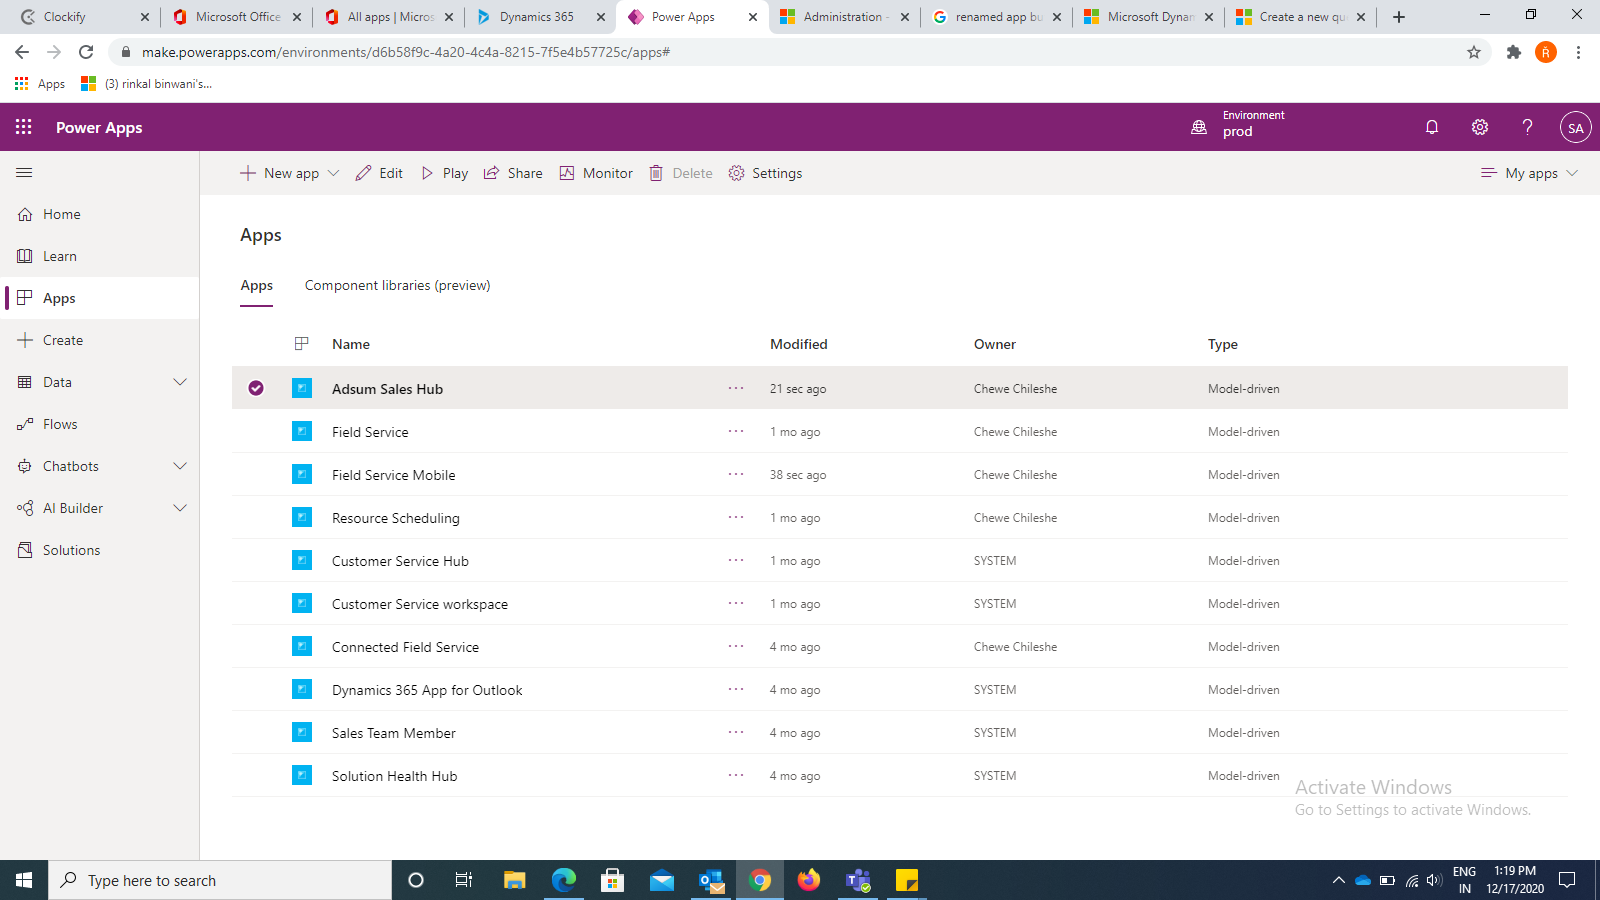The image size is (1600, 900).
Task: Open the Create page from sidebar
Action: click(63, 340)
